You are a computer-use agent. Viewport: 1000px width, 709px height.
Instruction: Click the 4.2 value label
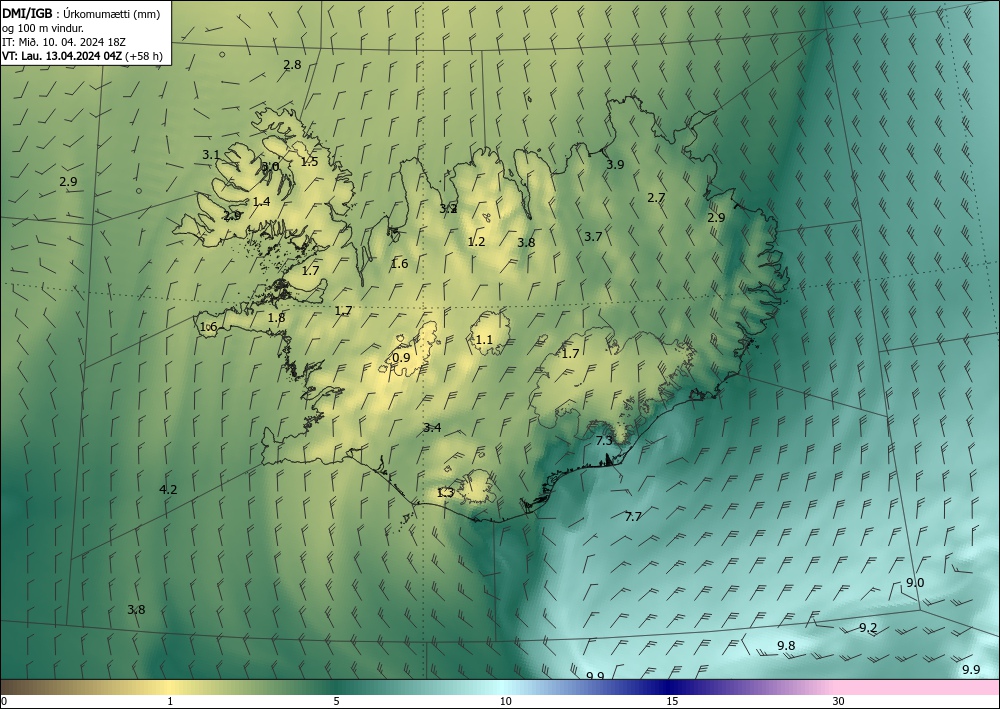click(x=168, y=490)
